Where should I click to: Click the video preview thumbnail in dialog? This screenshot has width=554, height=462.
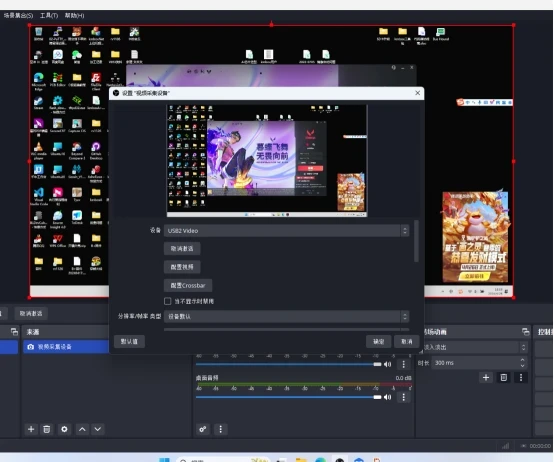(x=267, y=160)
